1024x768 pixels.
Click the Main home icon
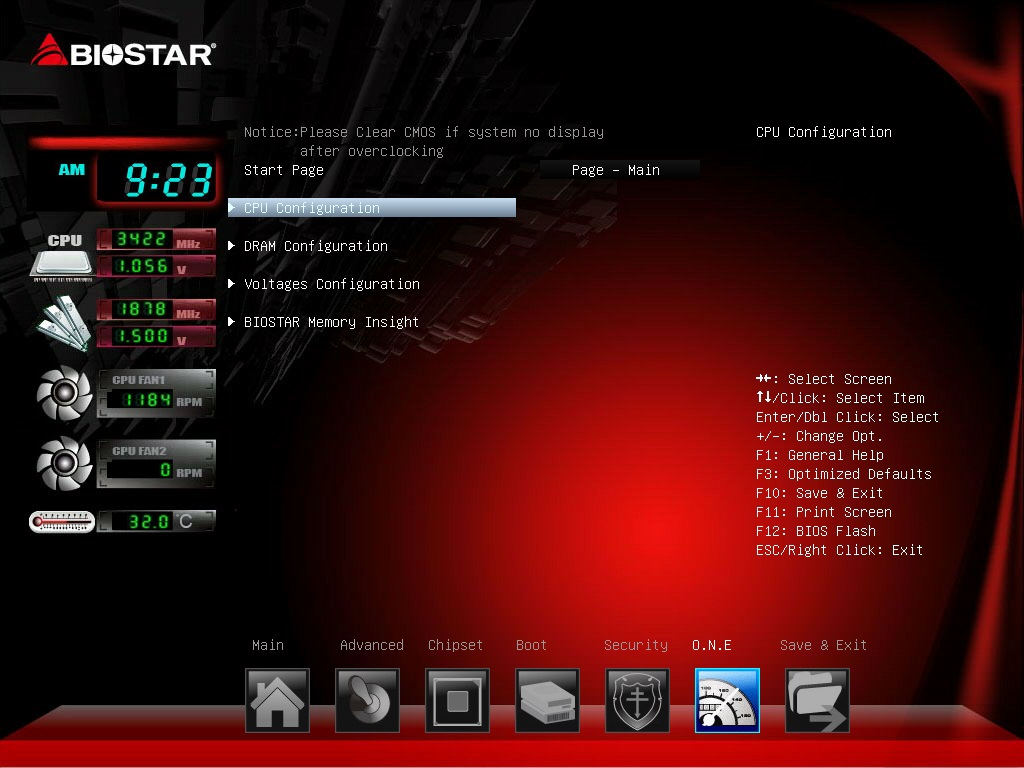pyautogui.click(x=277, y=700)
